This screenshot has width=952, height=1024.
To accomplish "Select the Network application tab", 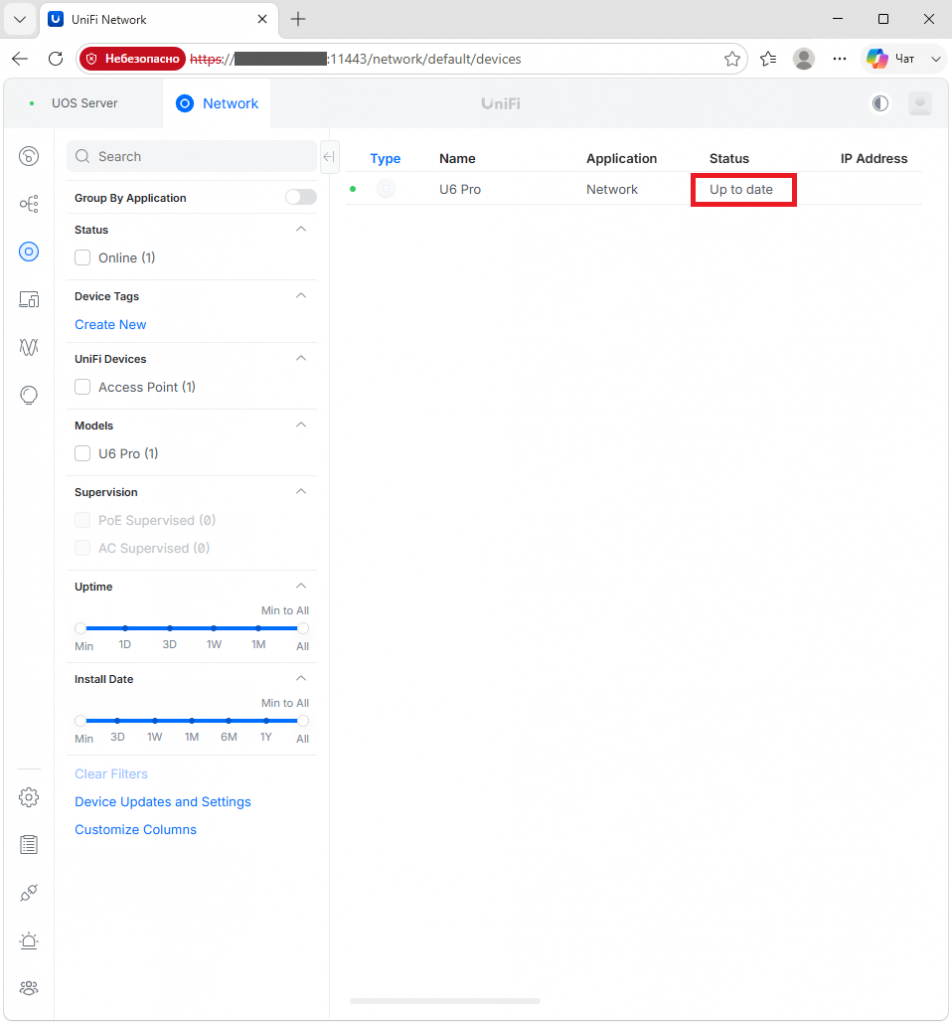I will (217, 103).
